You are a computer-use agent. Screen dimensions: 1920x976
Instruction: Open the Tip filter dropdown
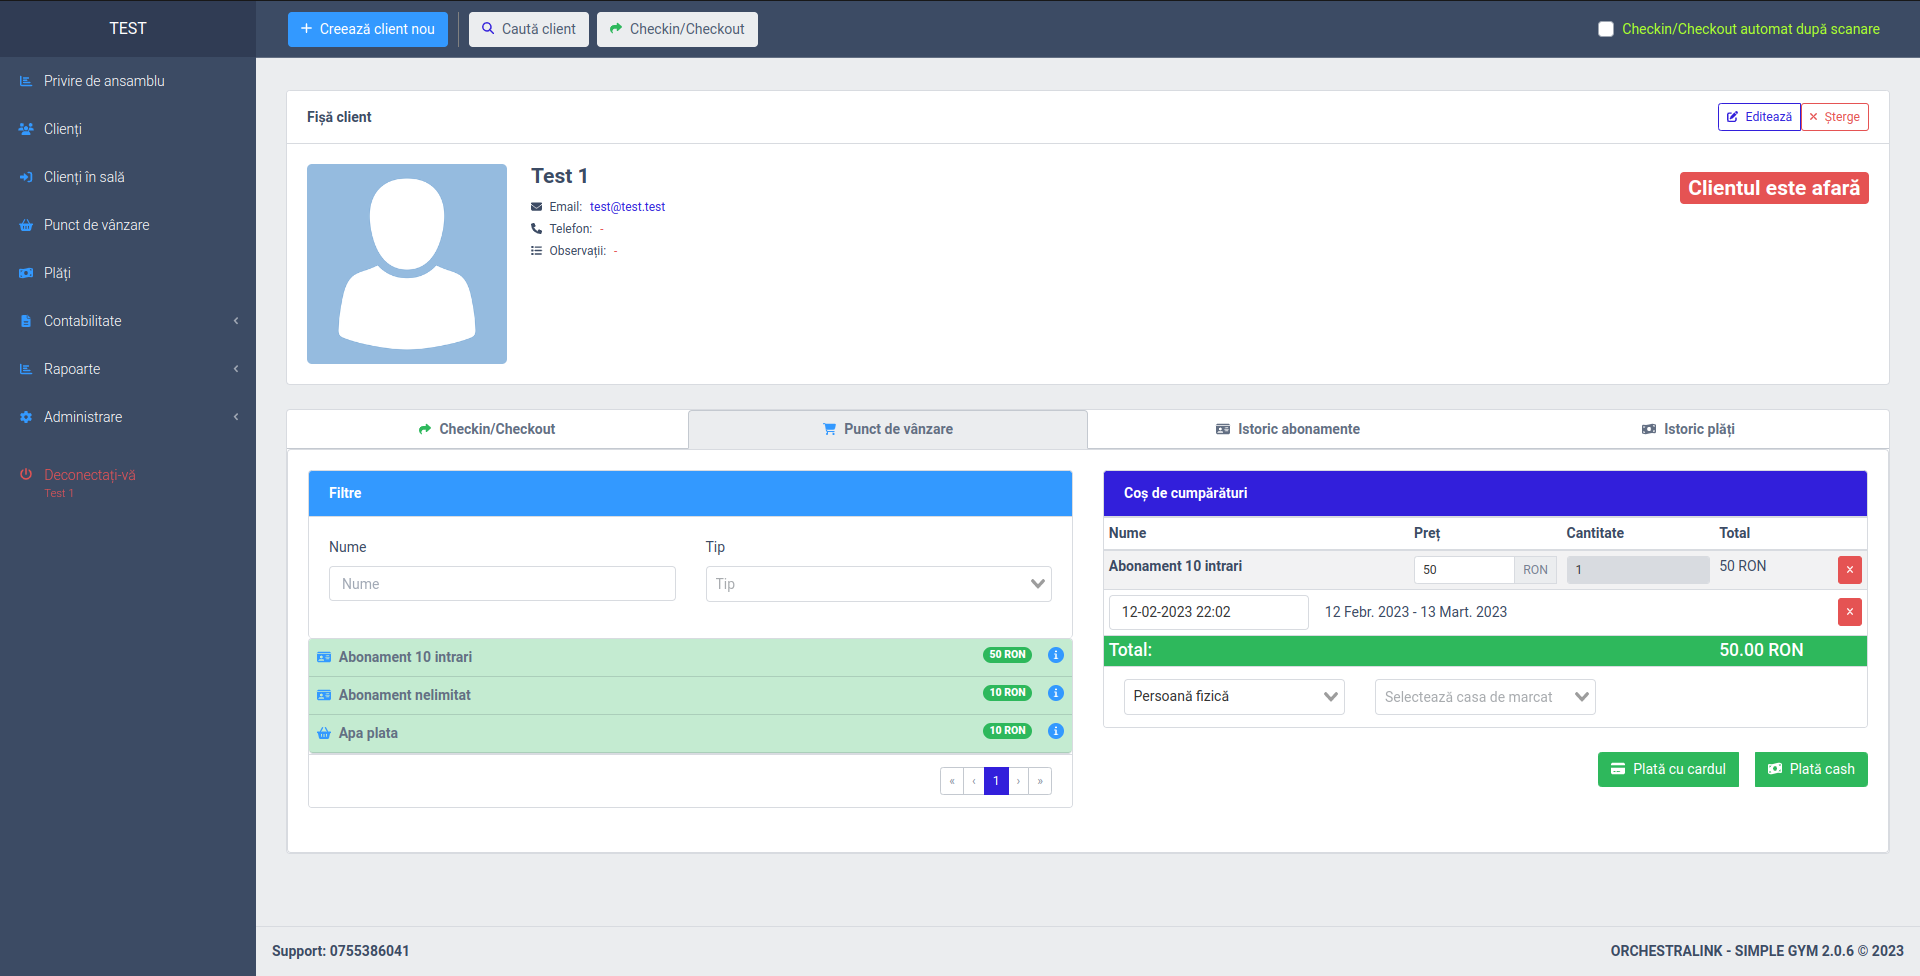tap(878, 584)
